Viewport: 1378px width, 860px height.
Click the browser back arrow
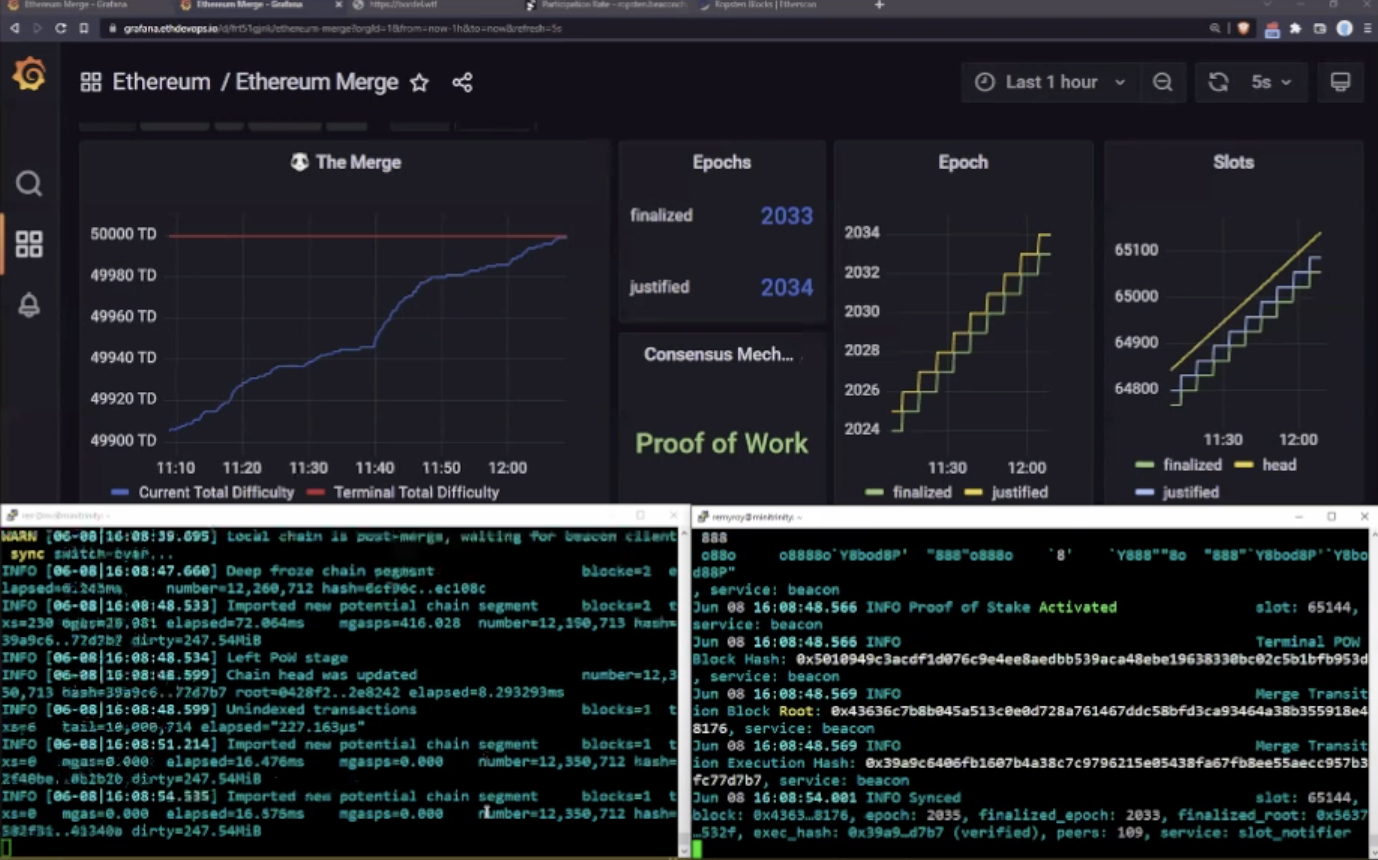point(14,28)
